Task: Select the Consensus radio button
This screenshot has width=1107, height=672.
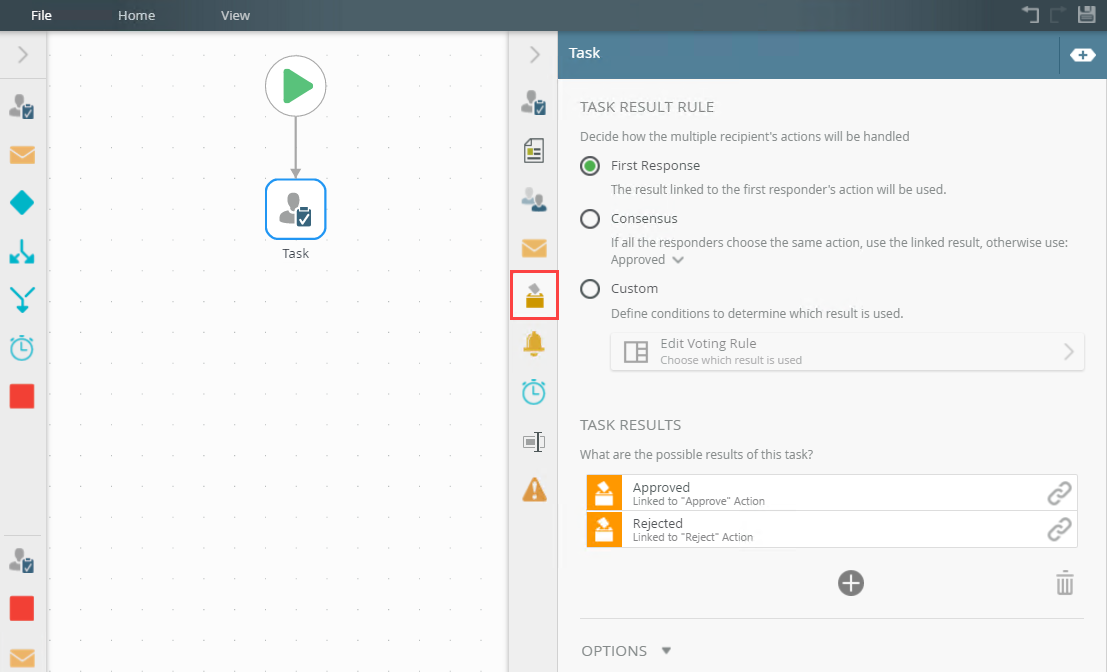Action: pyautogui.click(x=590, y=219)
